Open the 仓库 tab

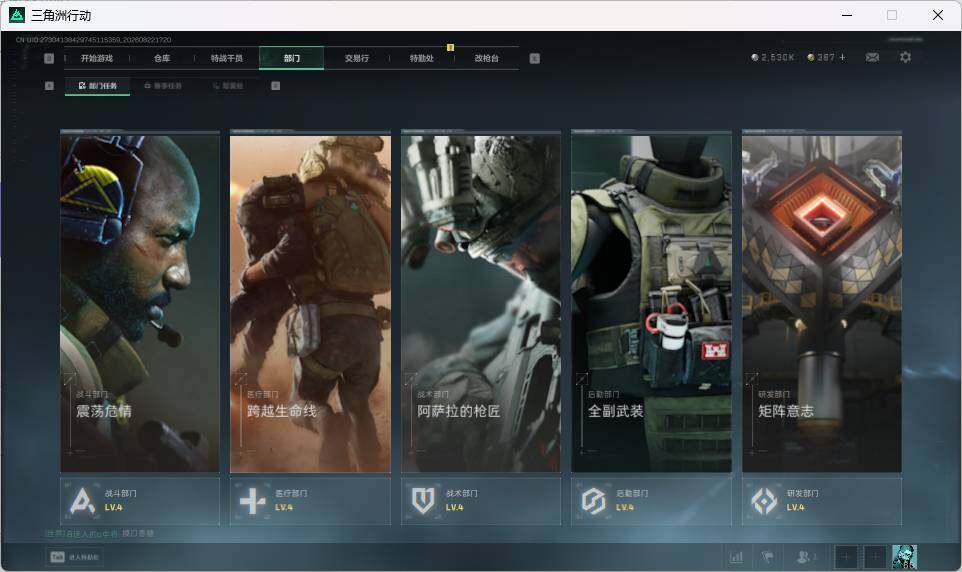[162, 58]
